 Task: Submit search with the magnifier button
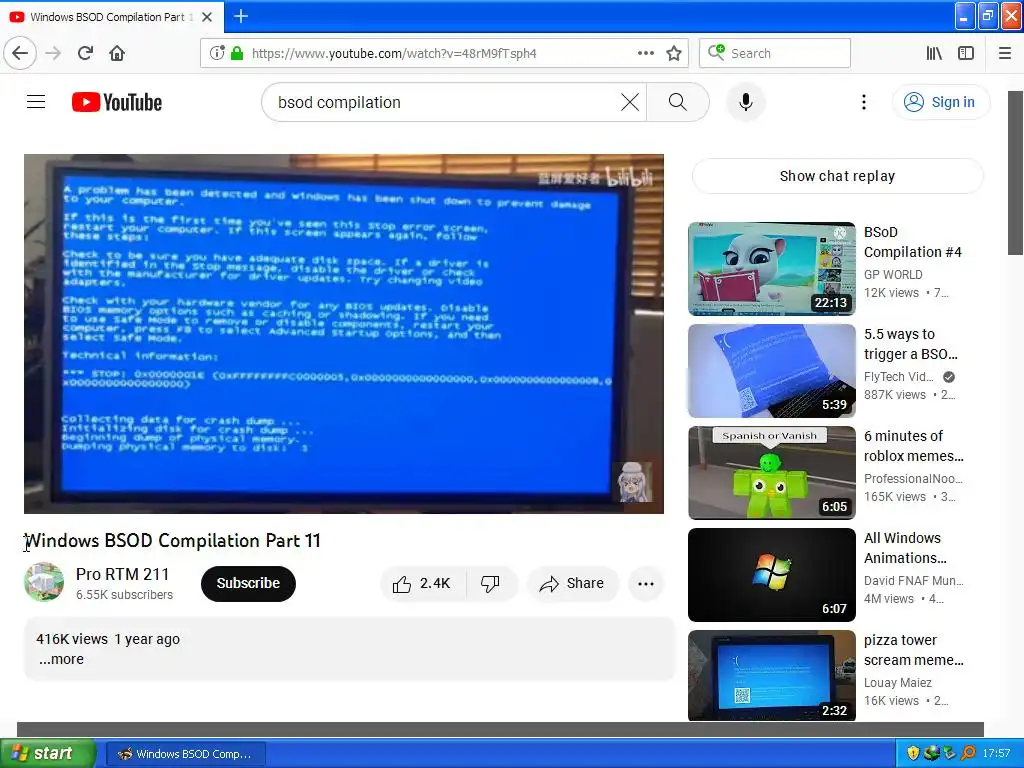[678, 102]
